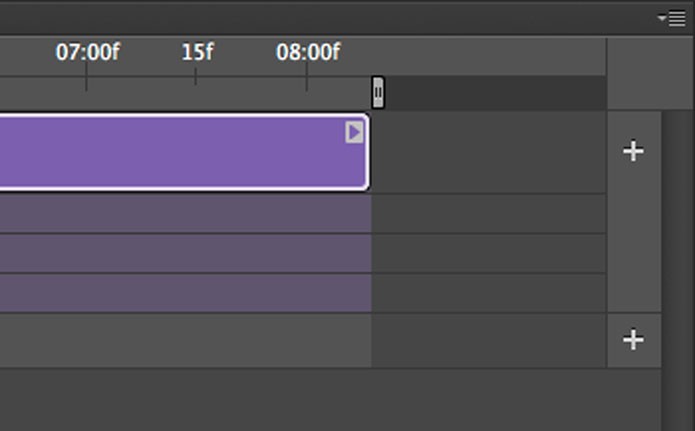
Task: Click the second keyframe row under clip
Action: point(185,254)
